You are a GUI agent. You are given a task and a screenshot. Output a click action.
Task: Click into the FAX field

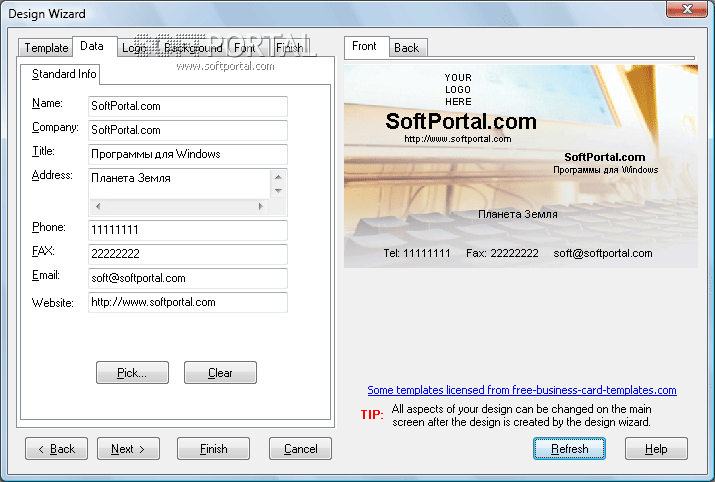pyautogui.click(x=188, y=254)
